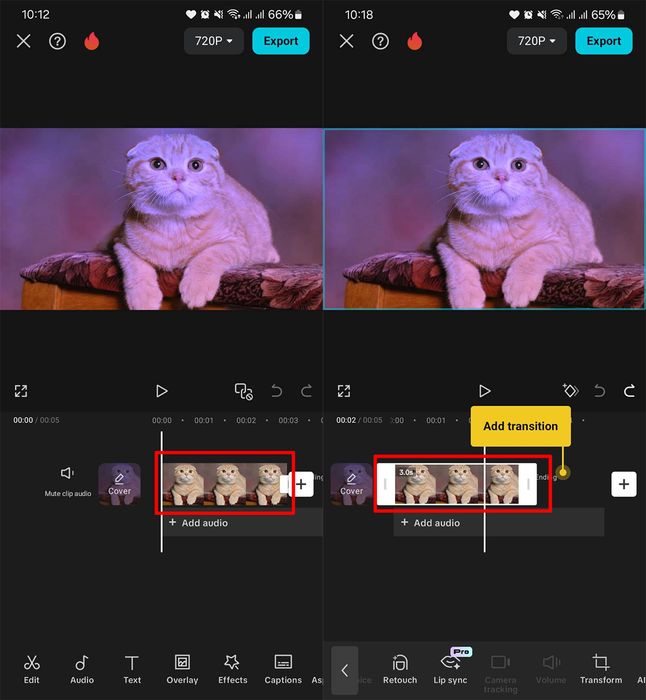This screenshot has height=700, width=646.
Task: Go back with the left chevron button
Action: (345, 670)
